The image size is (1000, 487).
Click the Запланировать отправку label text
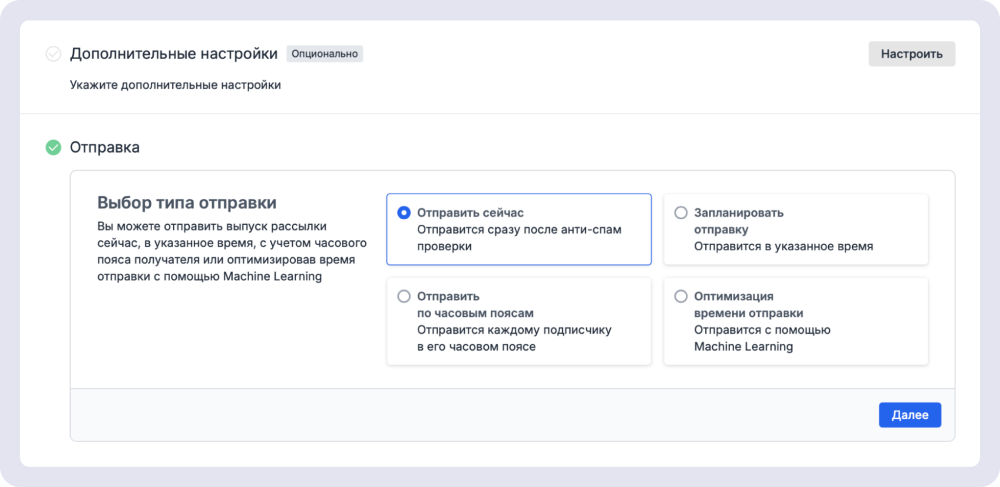click(738, 221)
